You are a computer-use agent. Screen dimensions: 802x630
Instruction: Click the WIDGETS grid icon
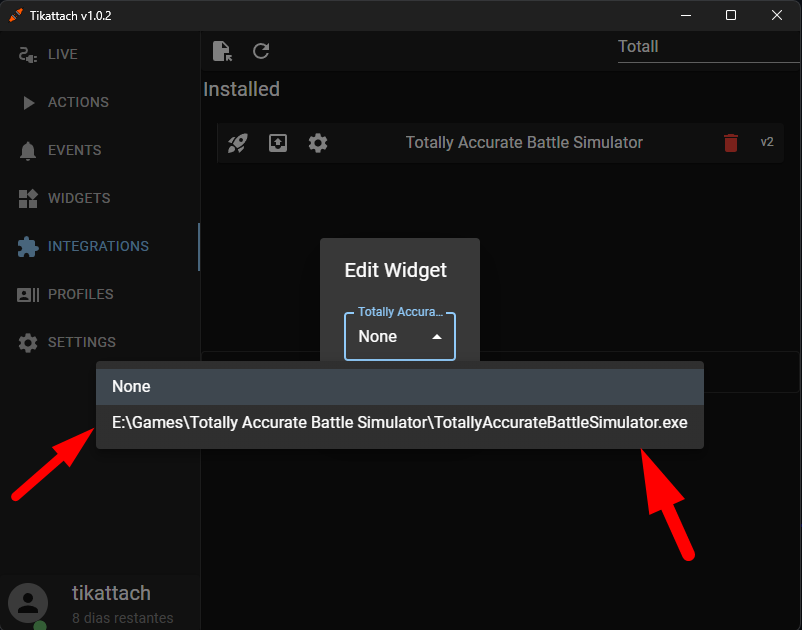coord(28,198)
